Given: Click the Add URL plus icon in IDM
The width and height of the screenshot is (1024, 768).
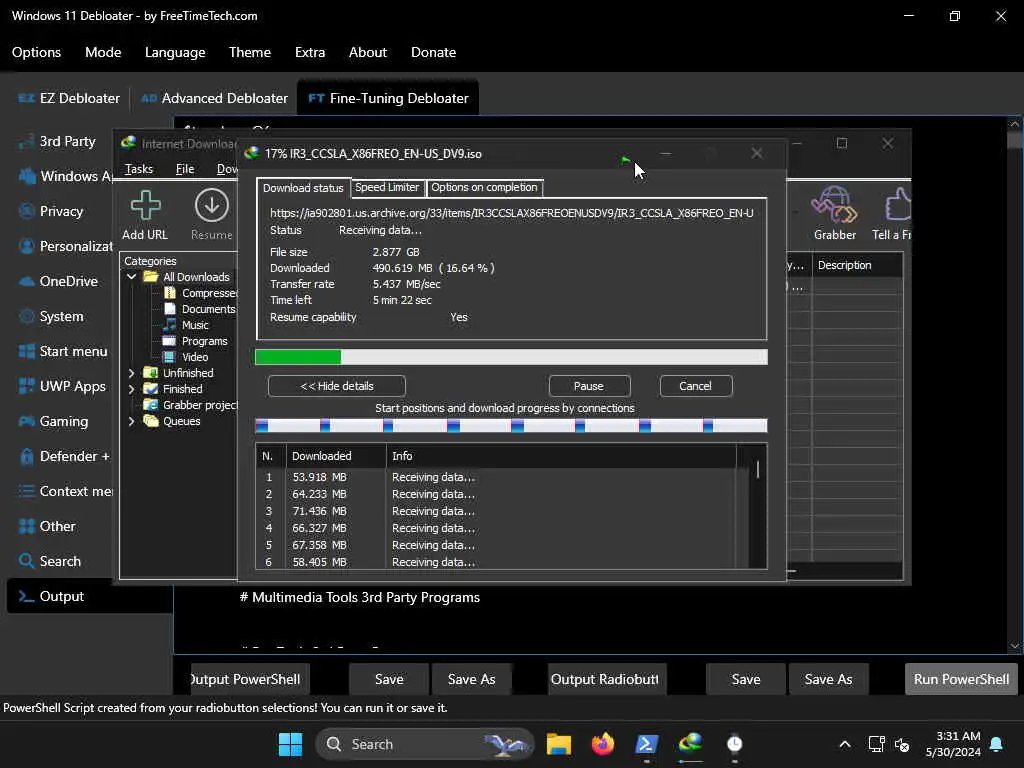Looking at the screenshot, I should pos(145,205).
